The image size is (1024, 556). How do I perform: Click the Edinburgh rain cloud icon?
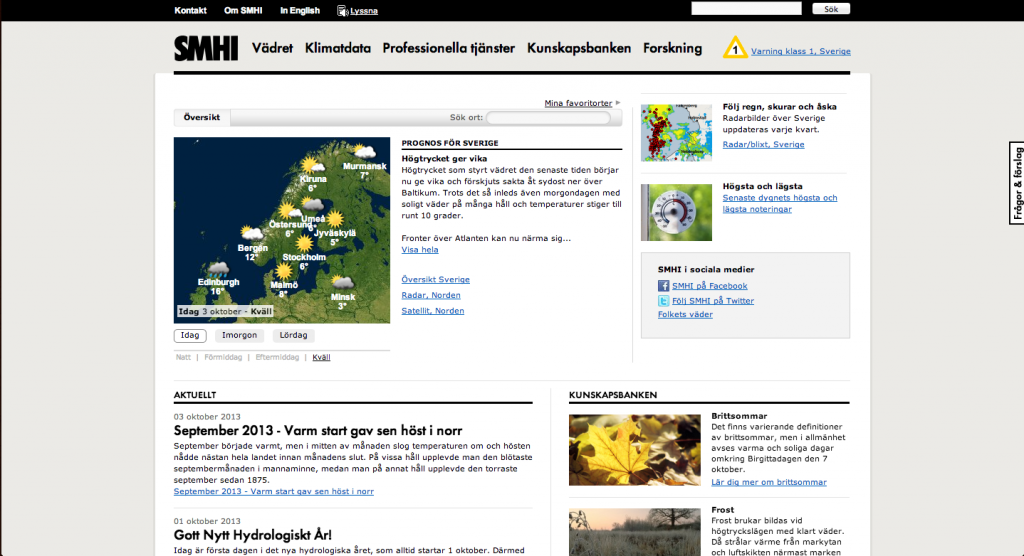point(217,269)
